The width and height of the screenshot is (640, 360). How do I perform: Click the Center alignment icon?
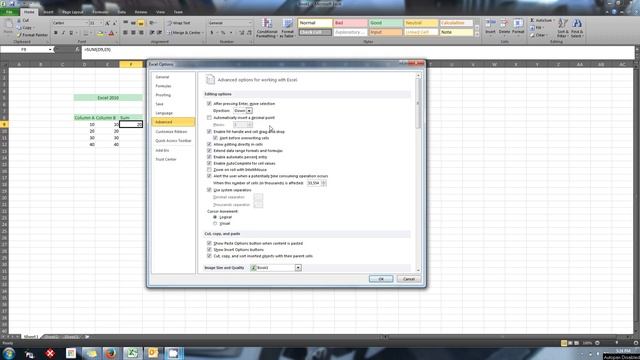(x=133, y=33)
